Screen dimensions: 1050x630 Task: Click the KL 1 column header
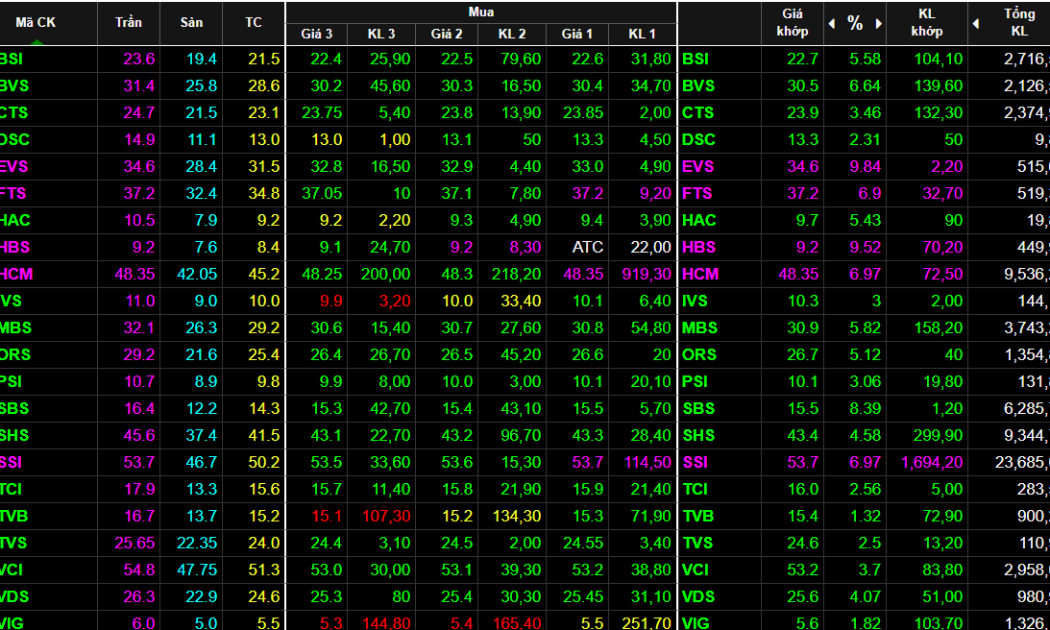(x=642, y=33)
